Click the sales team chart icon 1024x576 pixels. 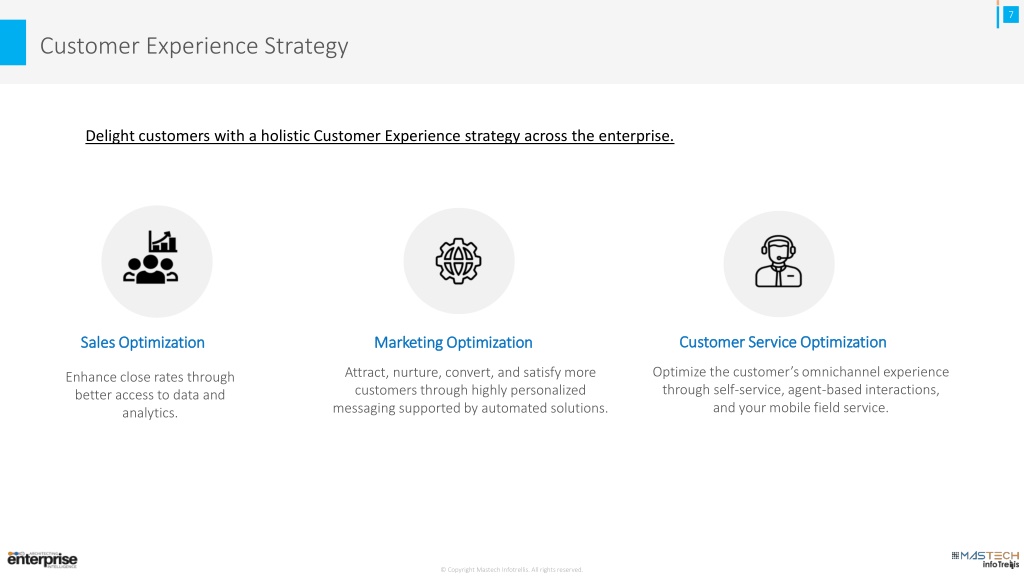pos(151,257)
